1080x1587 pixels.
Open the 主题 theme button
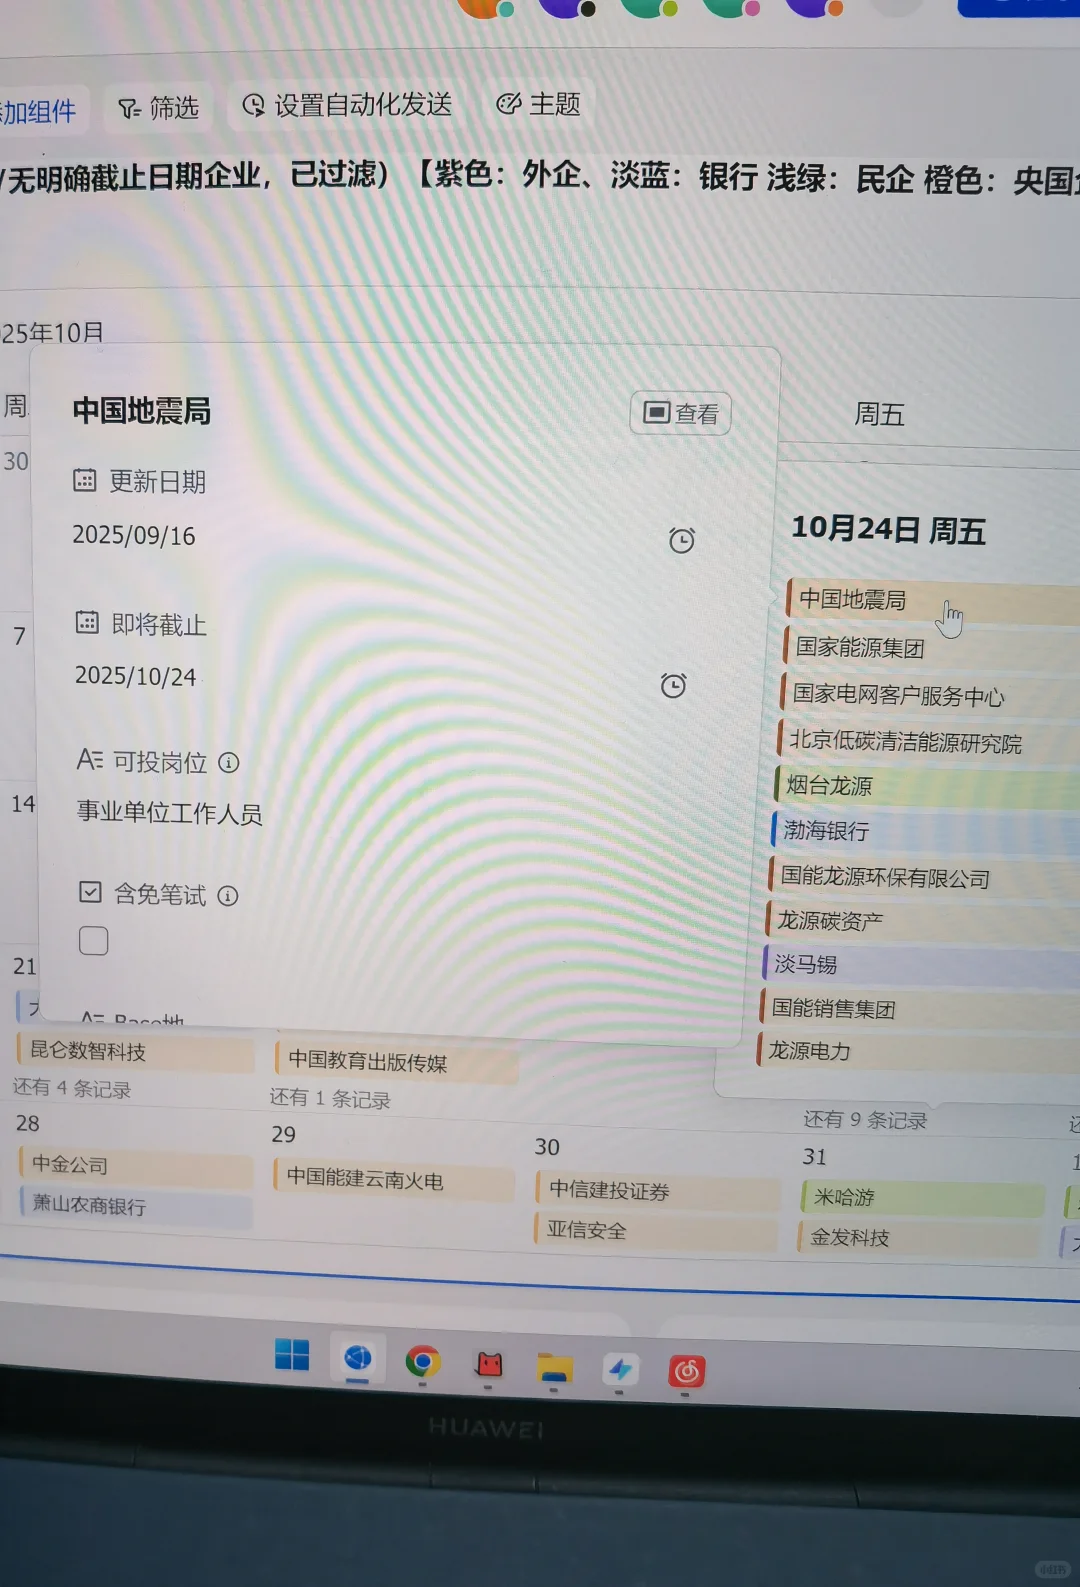539,104
